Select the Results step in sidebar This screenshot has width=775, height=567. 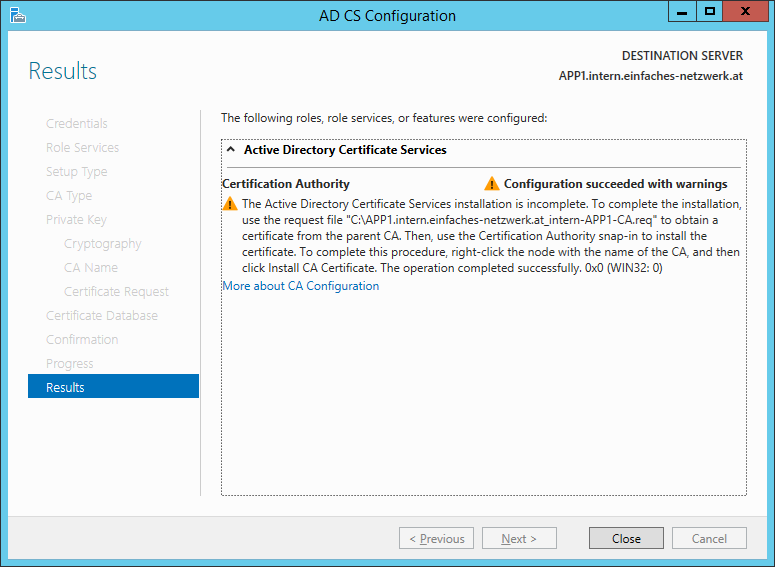click(x=65, y=387)
